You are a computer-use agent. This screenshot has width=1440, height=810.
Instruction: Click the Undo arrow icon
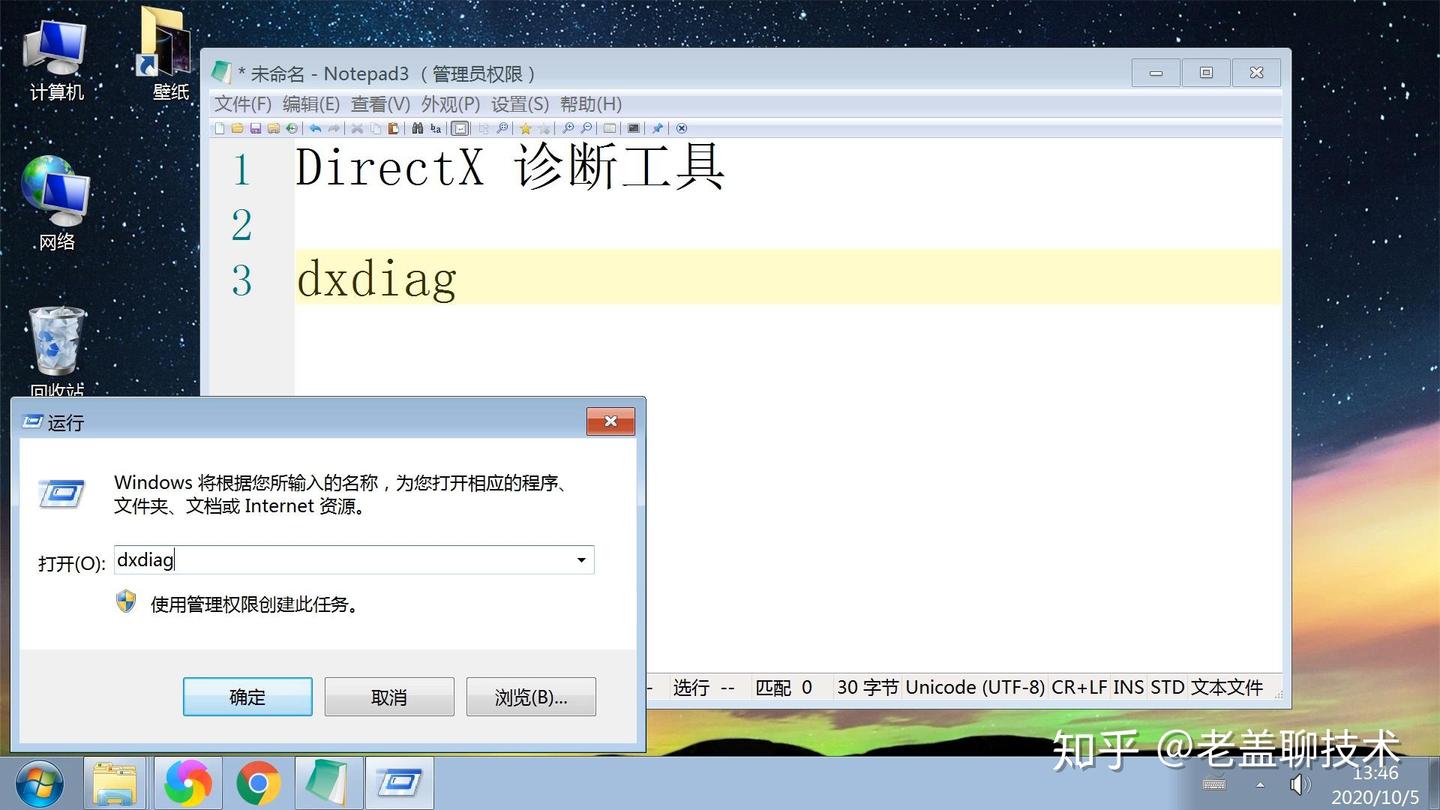(317, 128)
